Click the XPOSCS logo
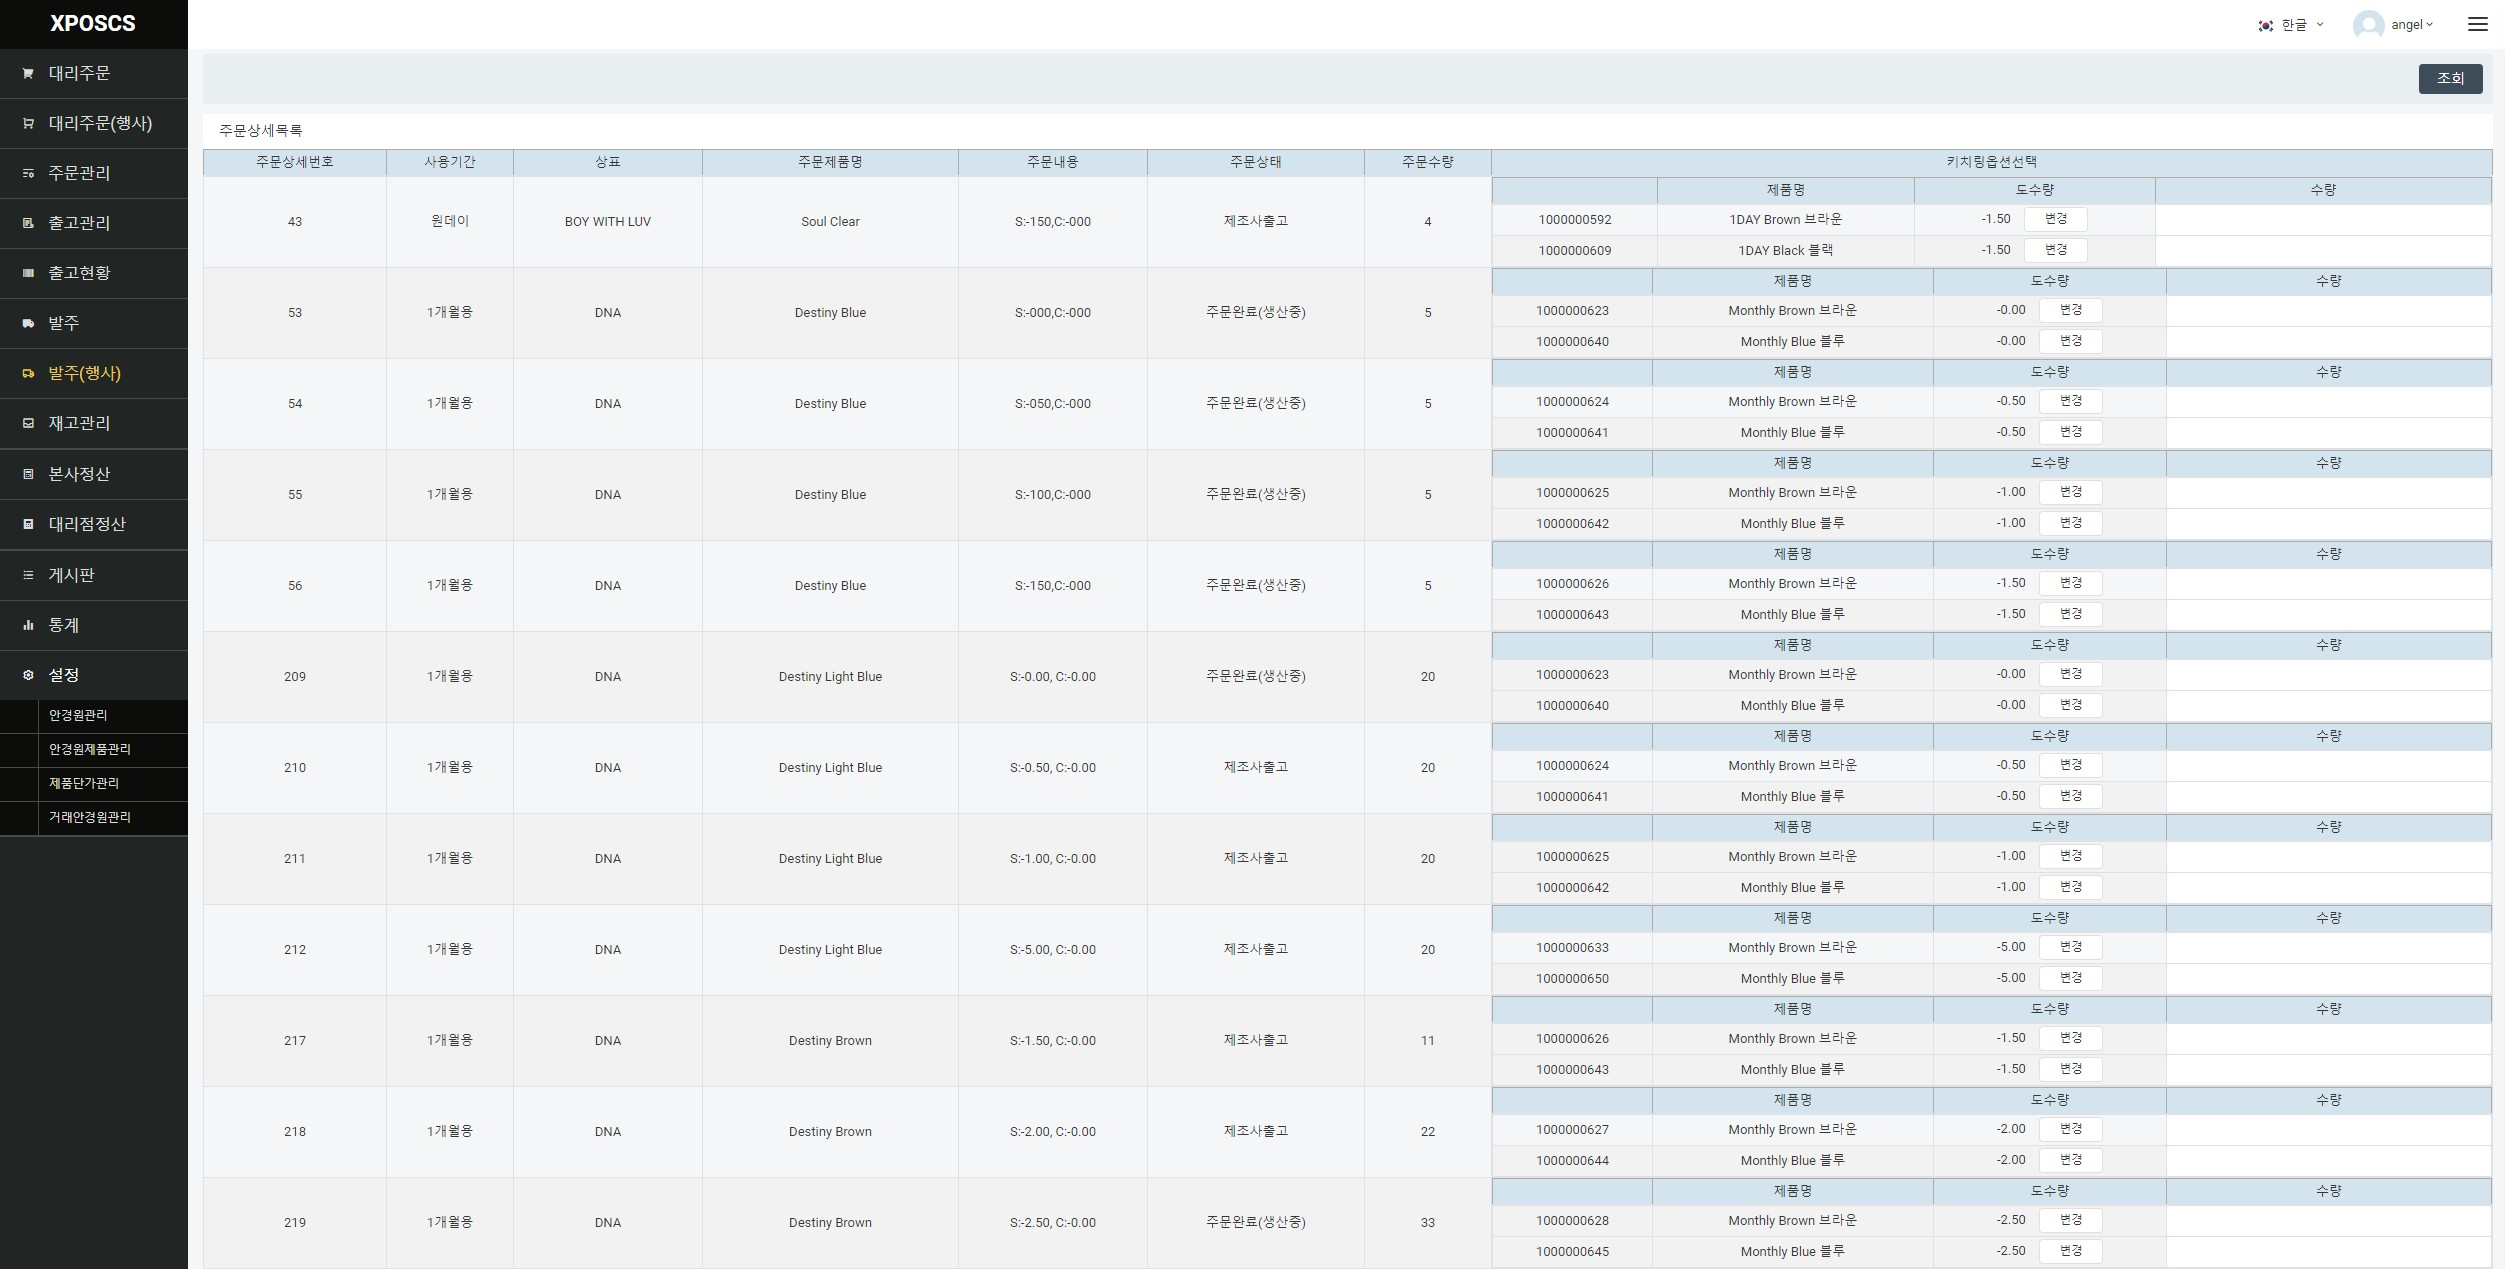This screenshot has height=1269, width=2505. (93, 23)
